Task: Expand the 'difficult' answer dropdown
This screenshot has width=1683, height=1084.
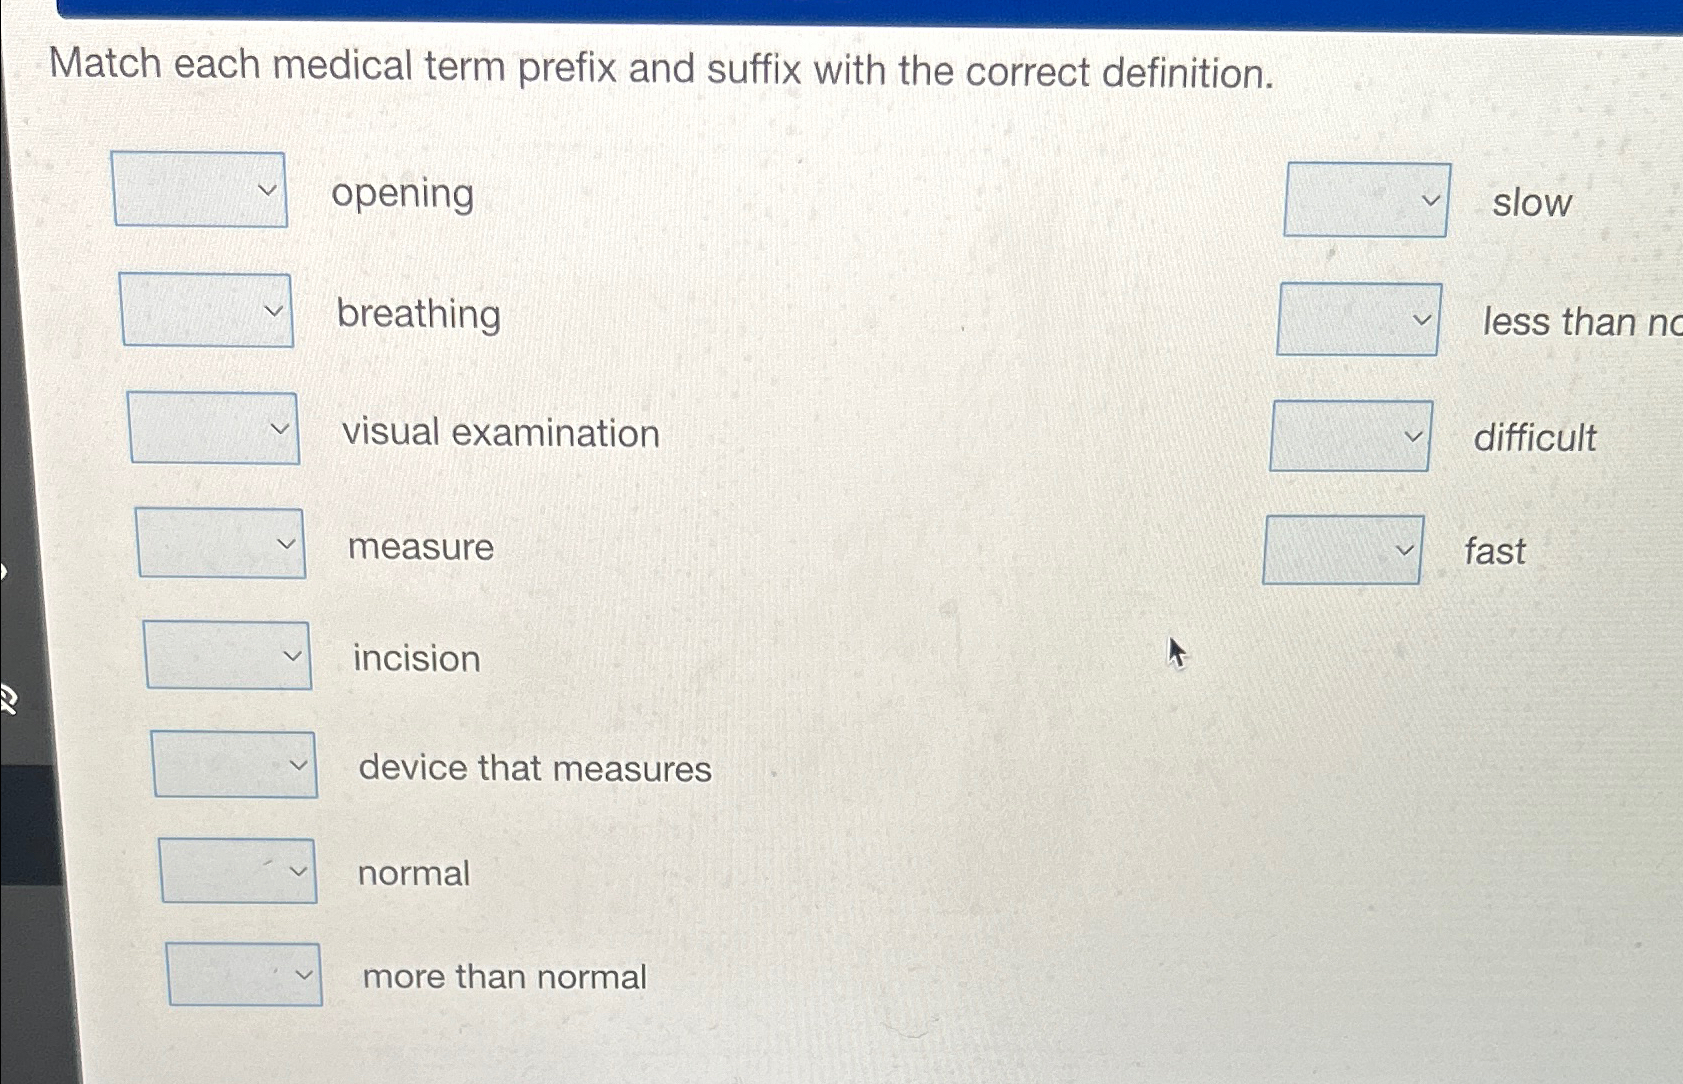Action: [x=1350, y=436]
